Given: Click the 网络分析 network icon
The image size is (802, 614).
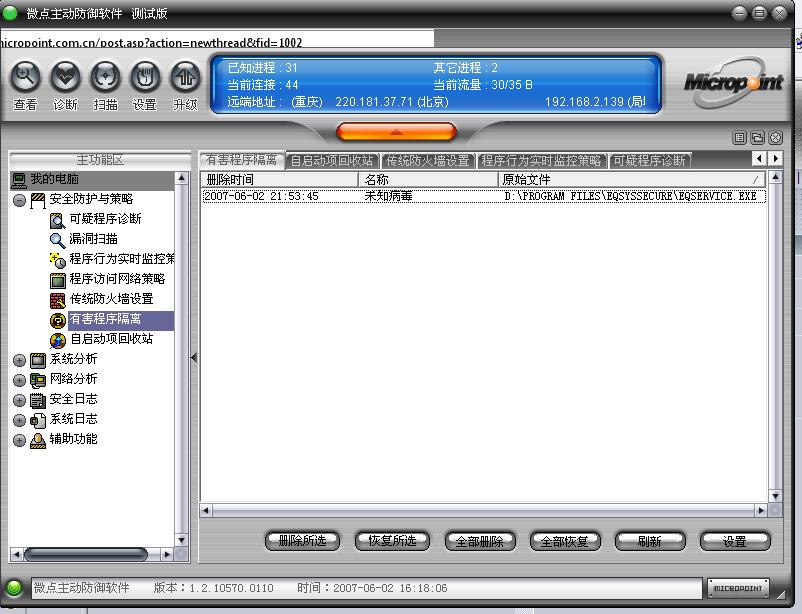Looking at the screenshot, I should click(x=38, y=380).
